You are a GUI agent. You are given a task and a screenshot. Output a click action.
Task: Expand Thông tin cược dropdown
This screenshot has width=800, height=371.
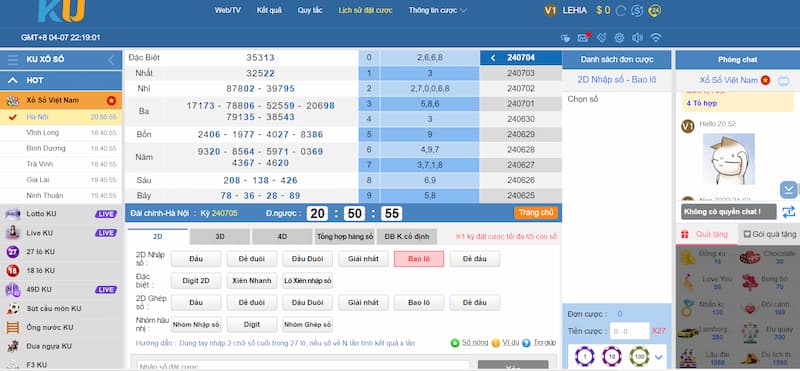tap(438, 10)
